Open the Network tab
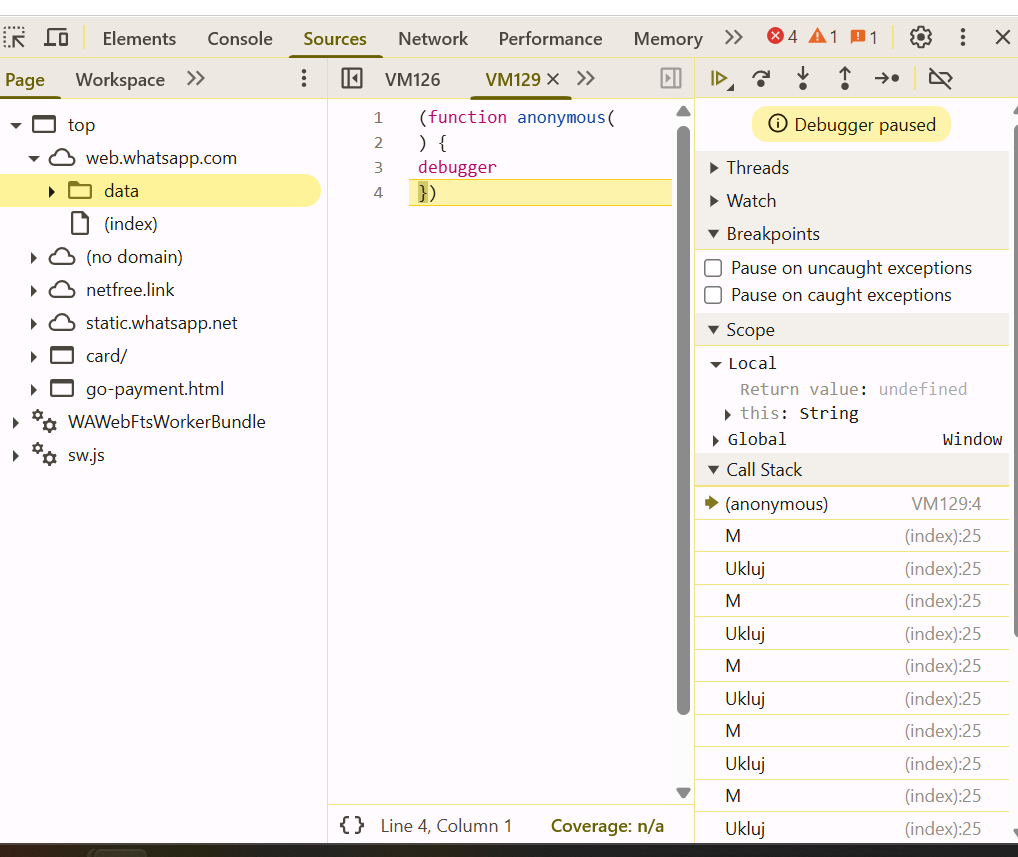The width and height of the screenshot is (1018, 857). click(433, 38)
